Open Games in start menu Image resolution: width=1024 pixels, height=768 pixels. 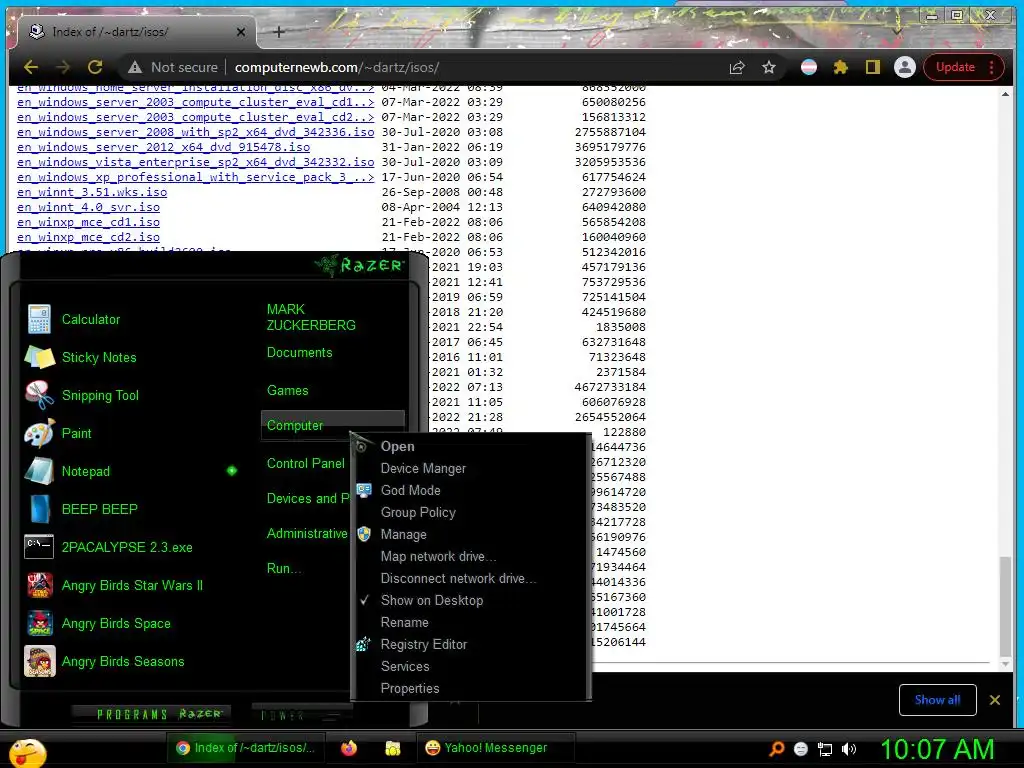pyautogui.click(x=287, y=391)
